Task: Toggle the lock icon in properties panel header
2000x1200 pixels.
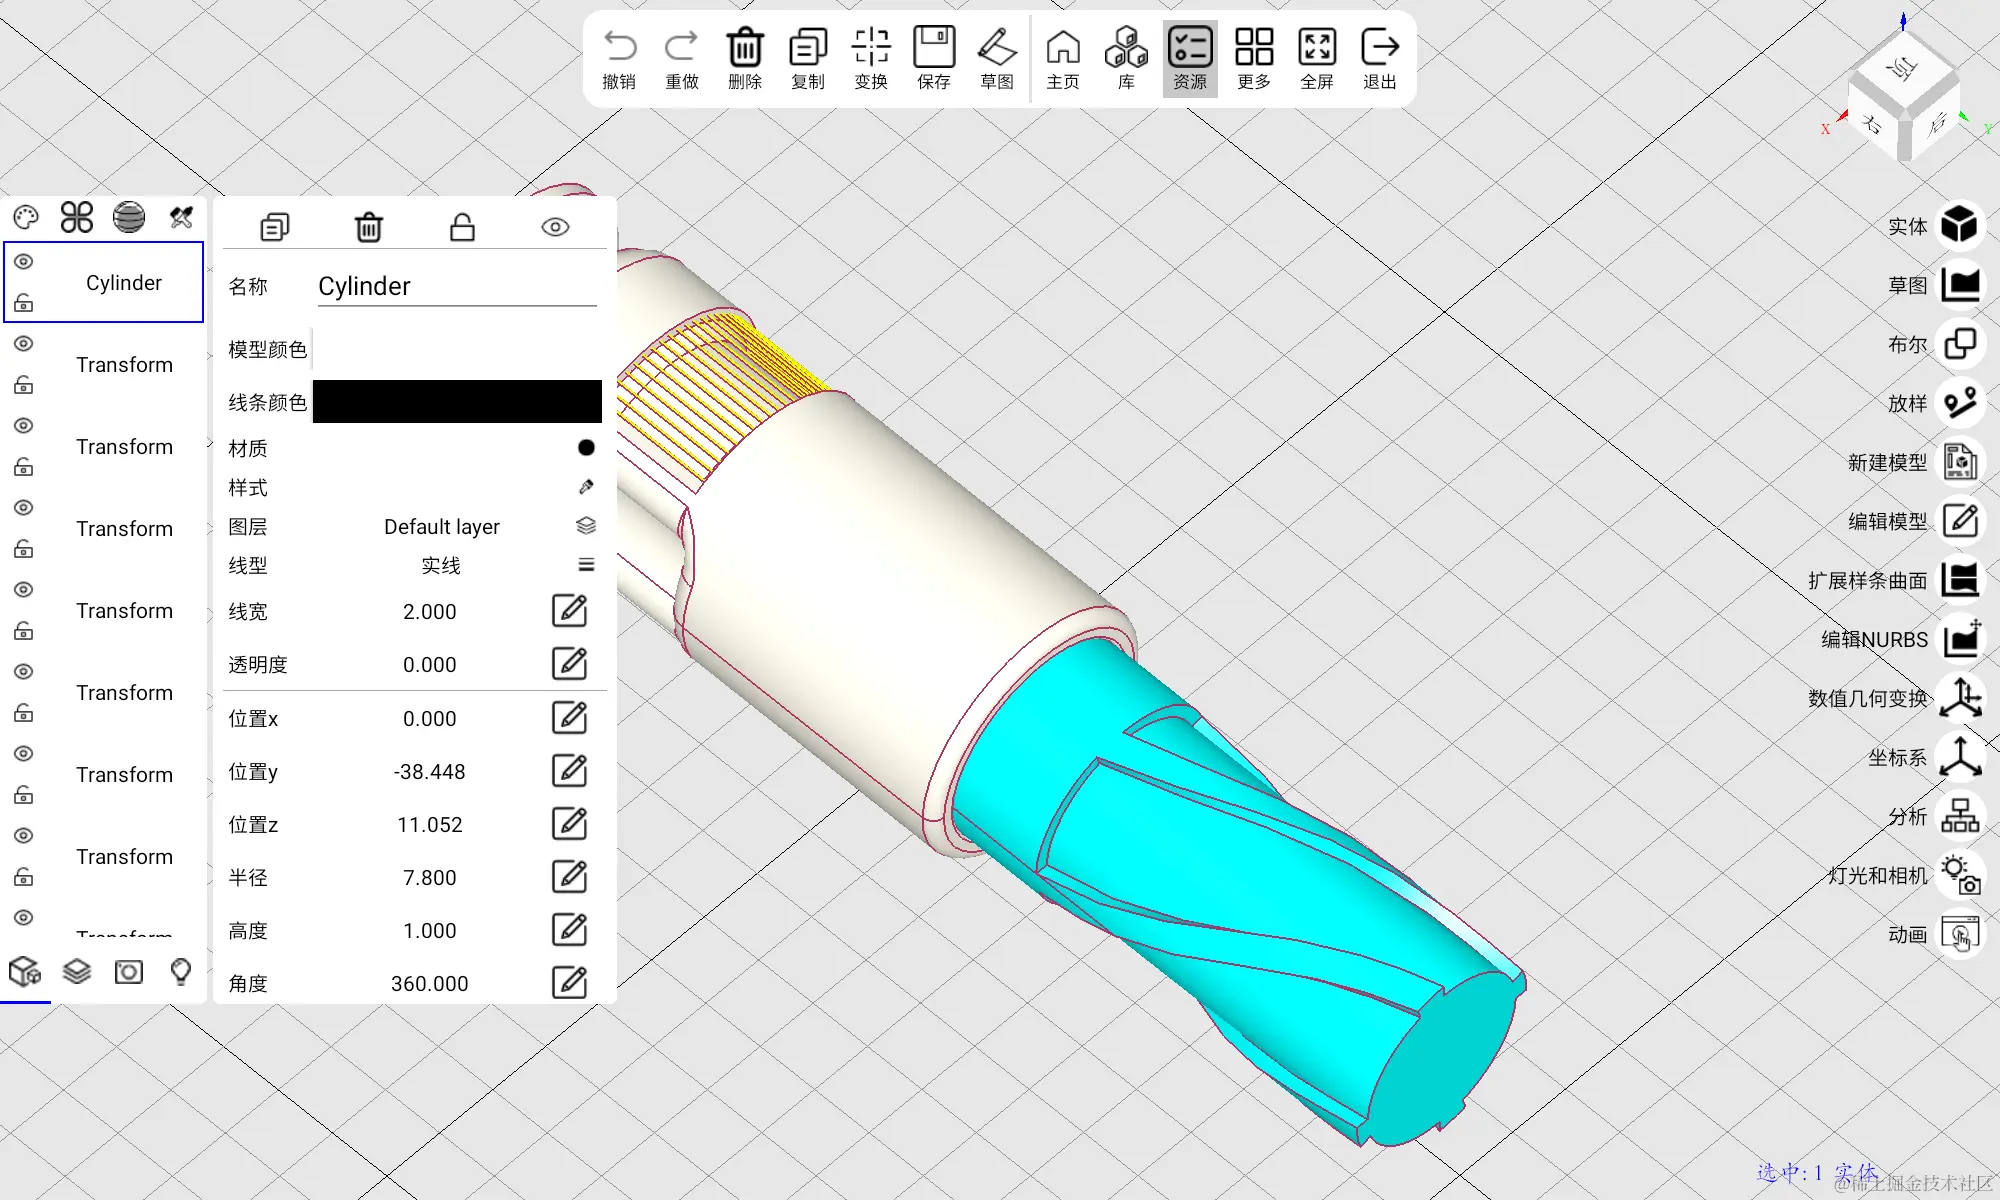Action: click(462, 227)
